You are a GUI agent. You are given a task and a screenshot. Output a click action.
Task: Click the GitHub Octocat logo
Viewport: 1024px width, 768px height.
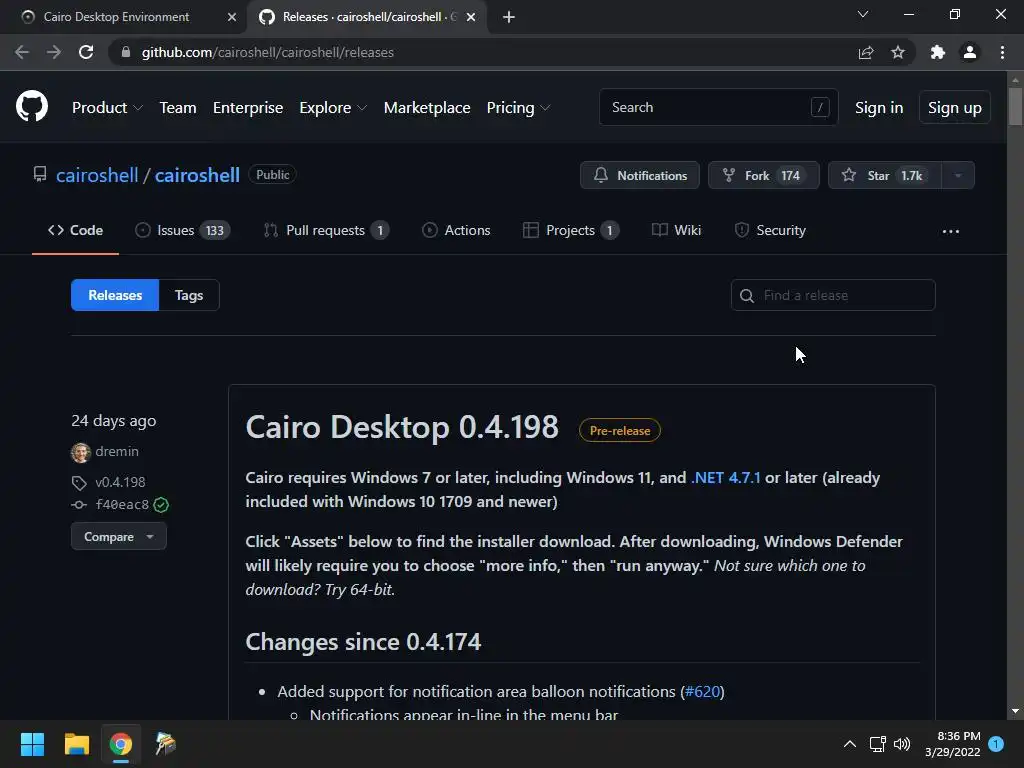coord(32,106)
